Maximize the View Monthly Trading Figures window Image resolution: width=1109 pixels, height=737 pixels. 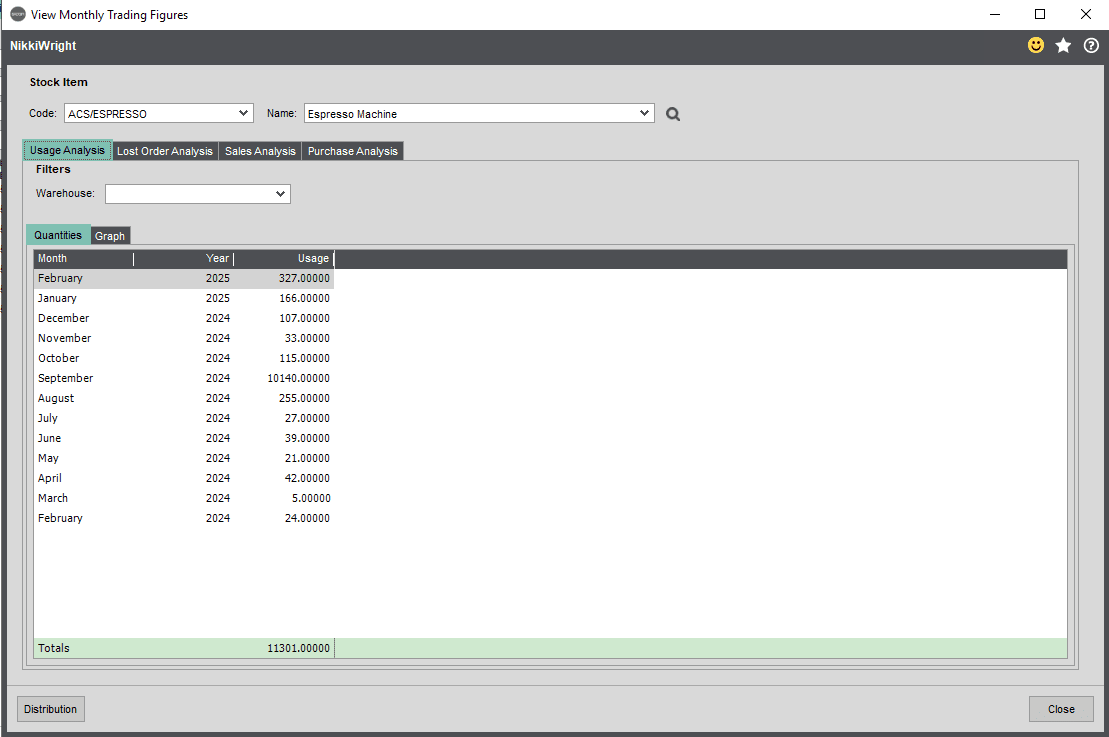pos(1040,14)
